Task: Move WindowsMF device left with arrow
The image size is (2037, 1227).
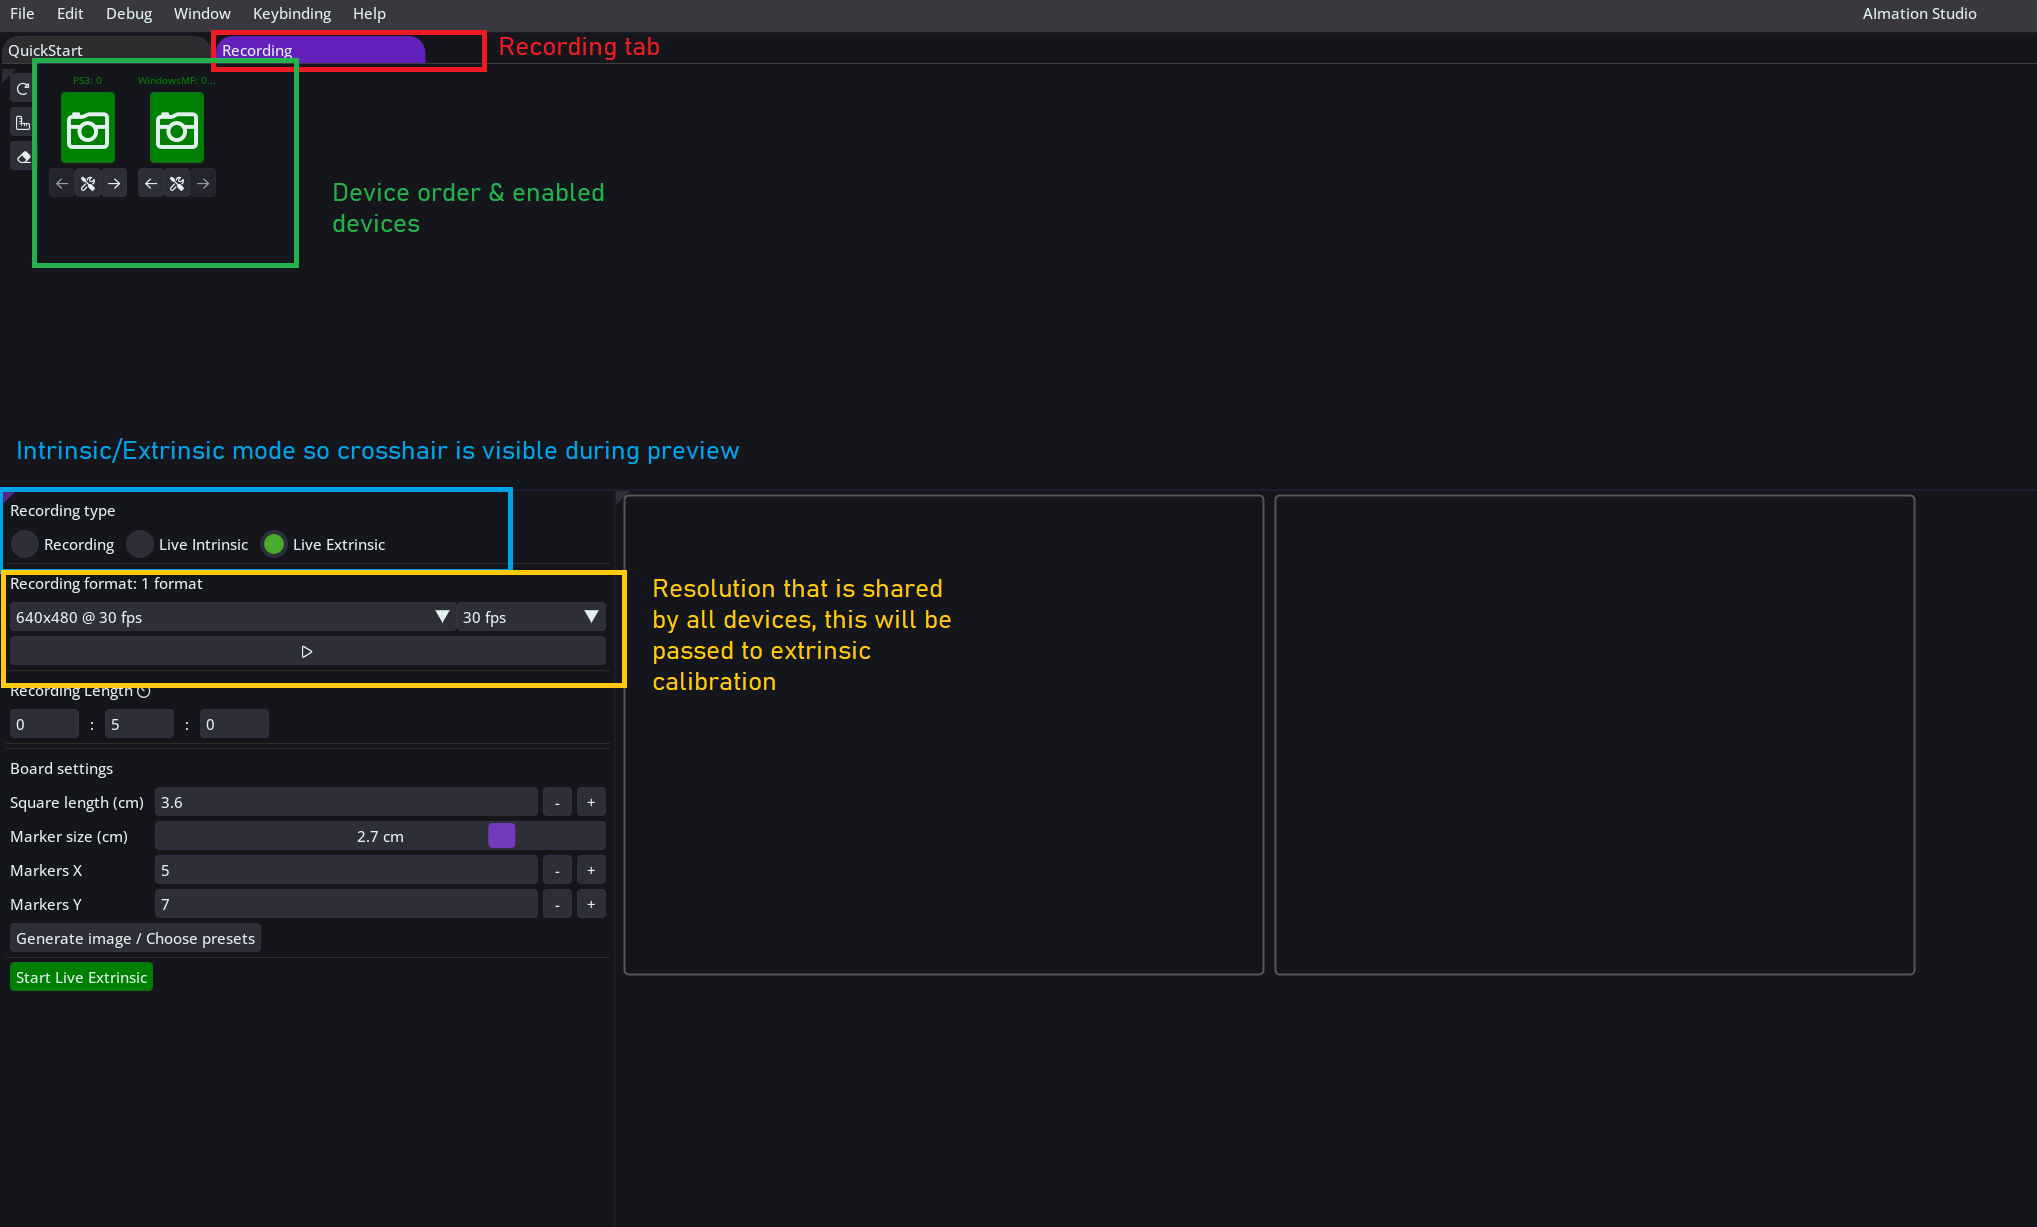Action: click(151, 184)
